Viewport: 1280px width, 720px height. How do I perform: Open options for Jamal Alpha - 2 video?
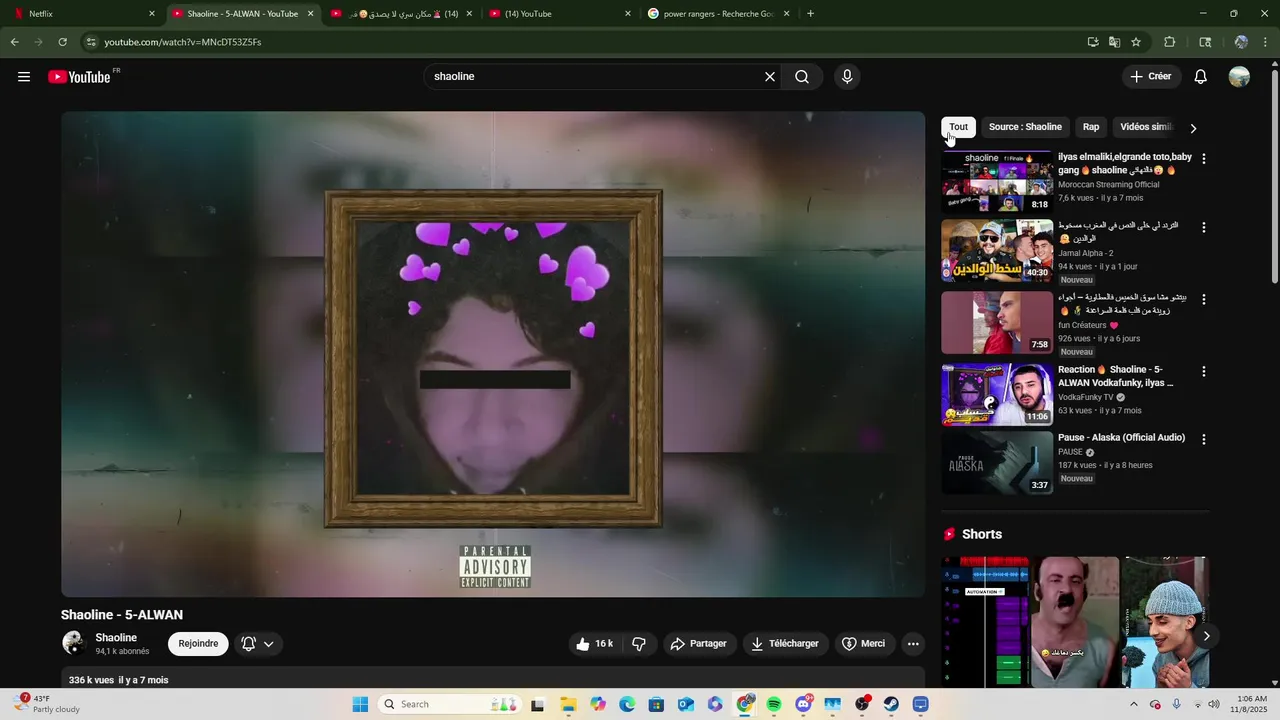[x=1204, y=227]
